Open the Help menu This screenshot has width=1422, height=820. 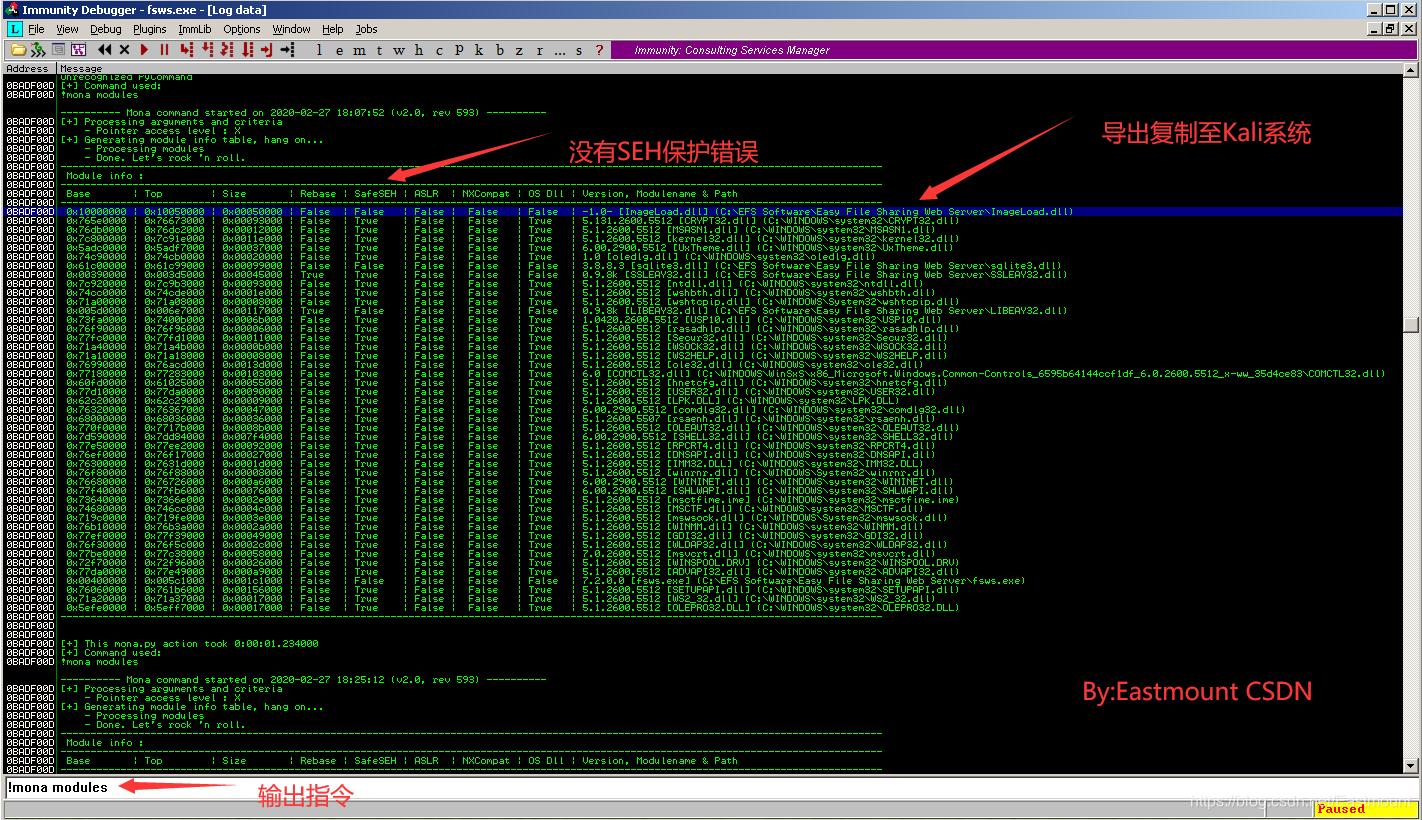333,29
